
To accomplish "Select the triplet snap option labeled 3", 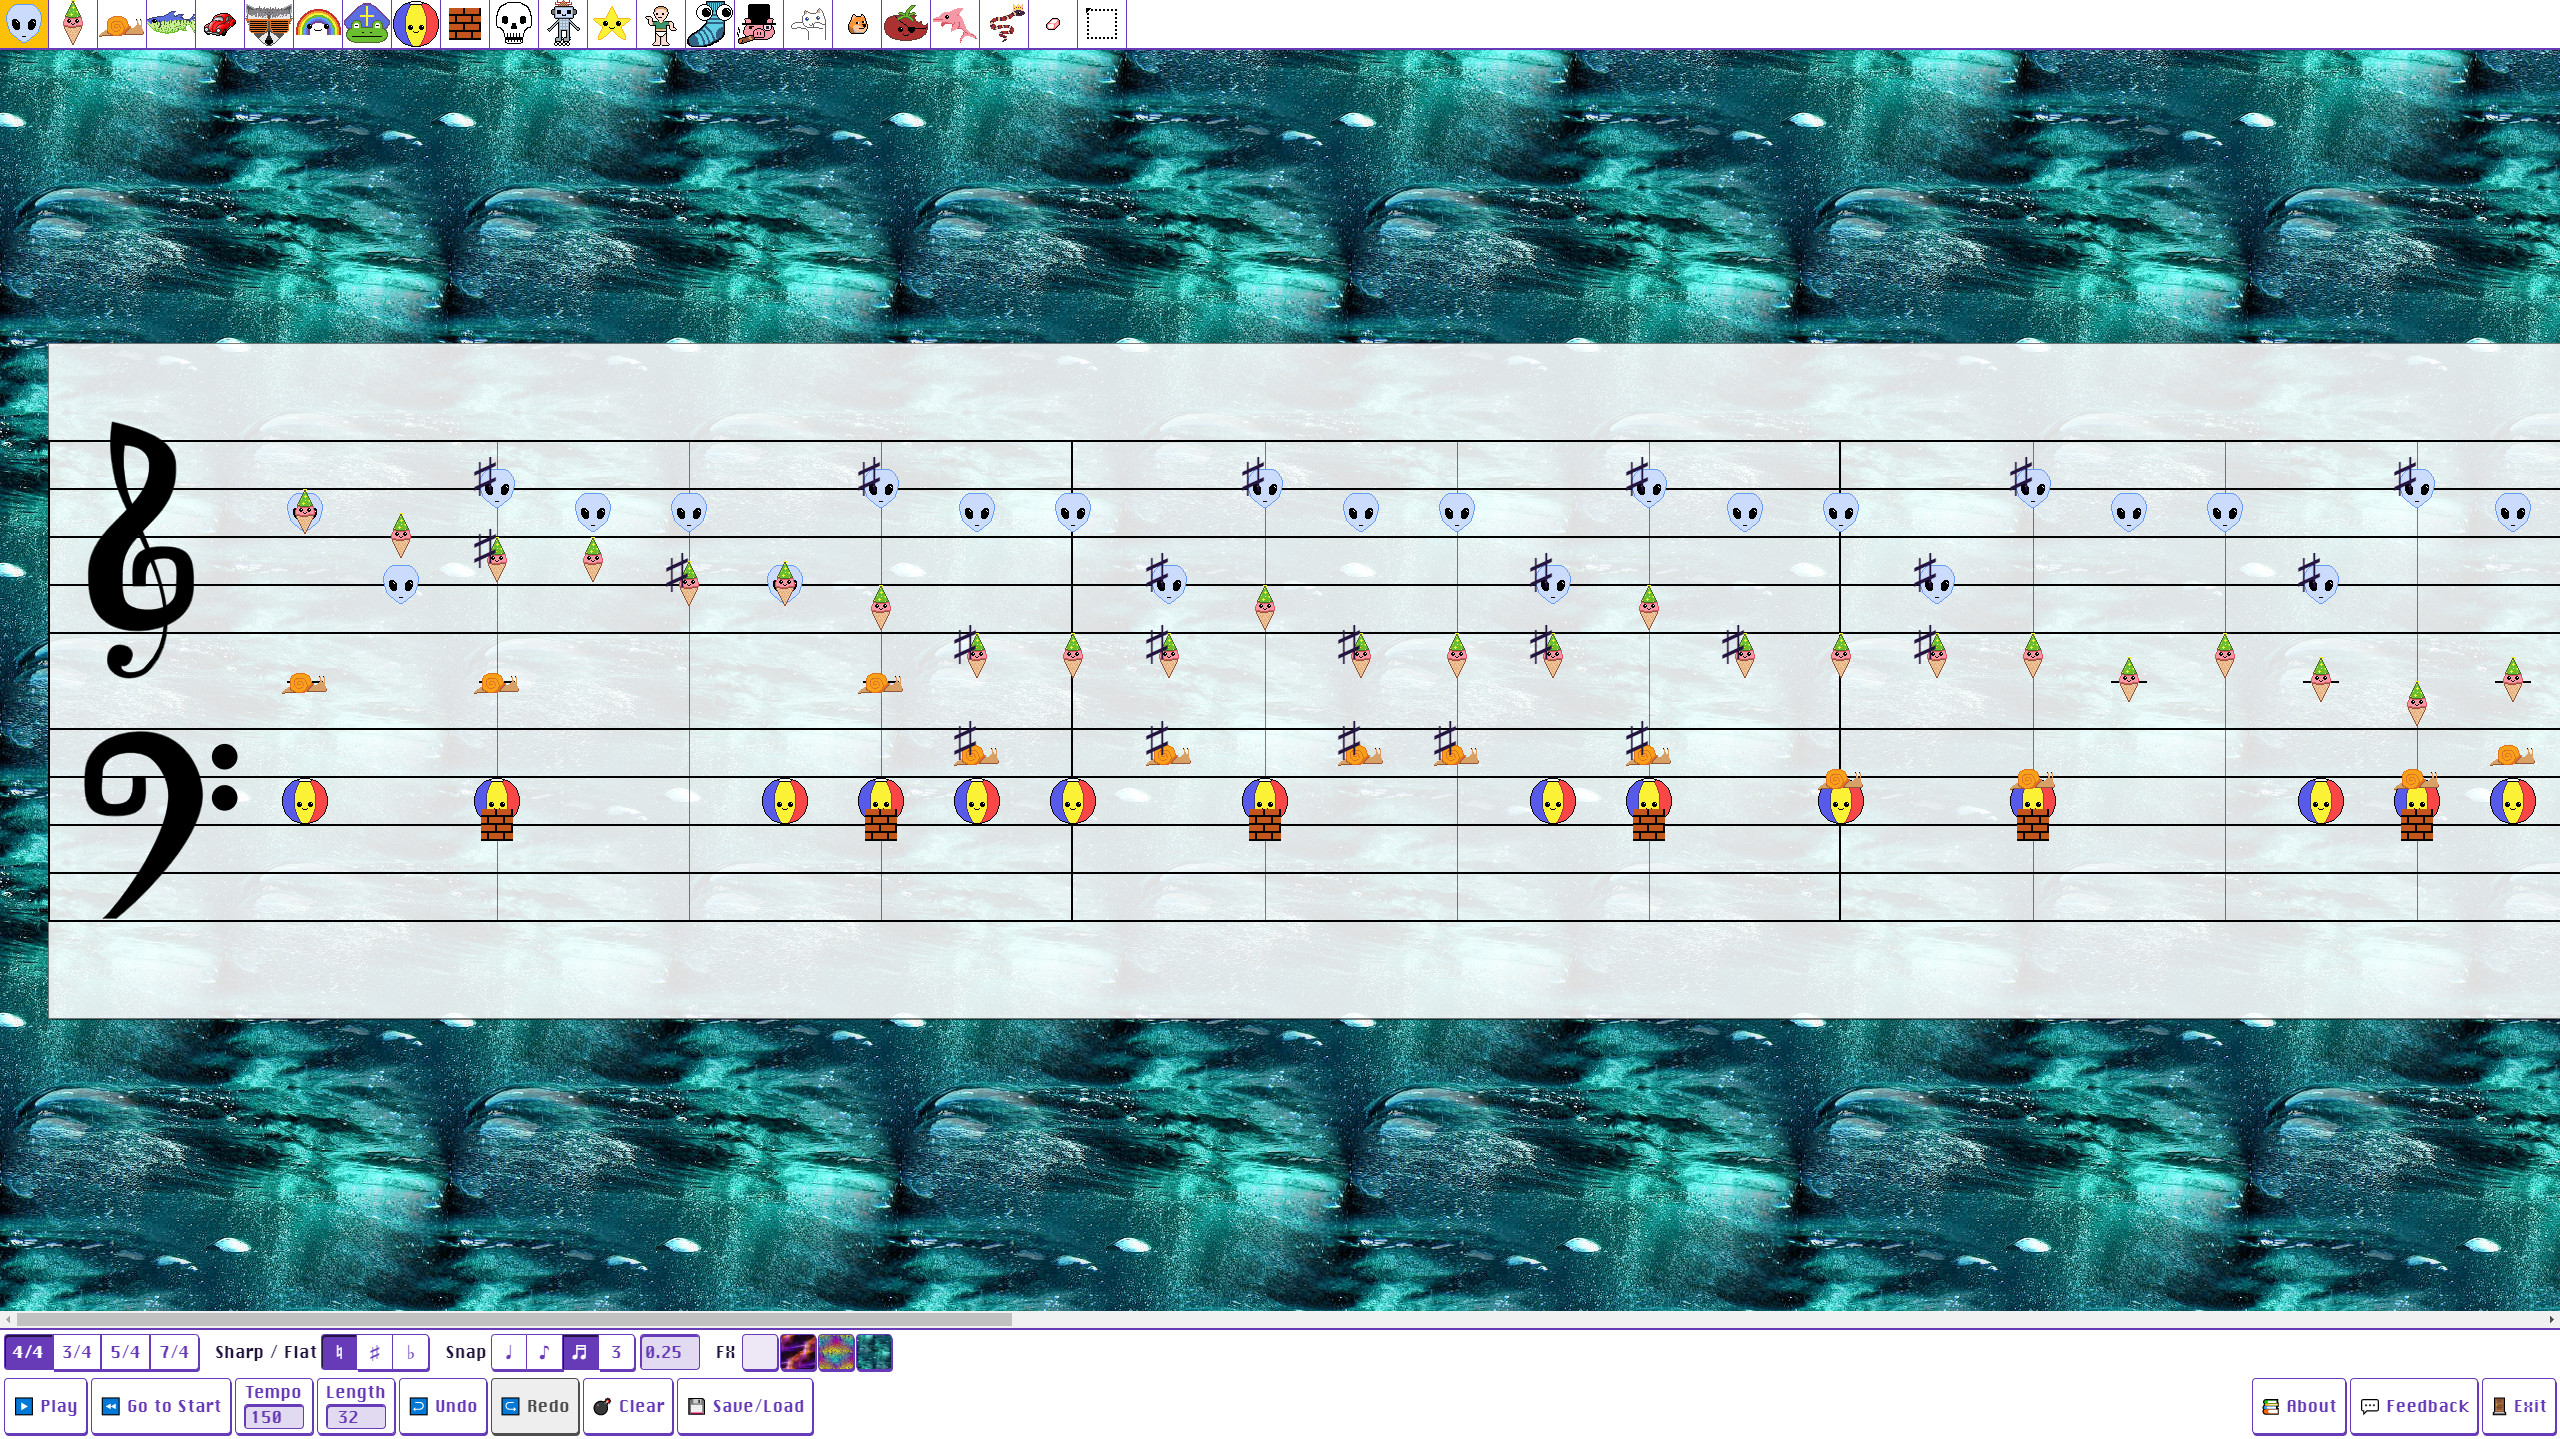I will click(615, 1352).
